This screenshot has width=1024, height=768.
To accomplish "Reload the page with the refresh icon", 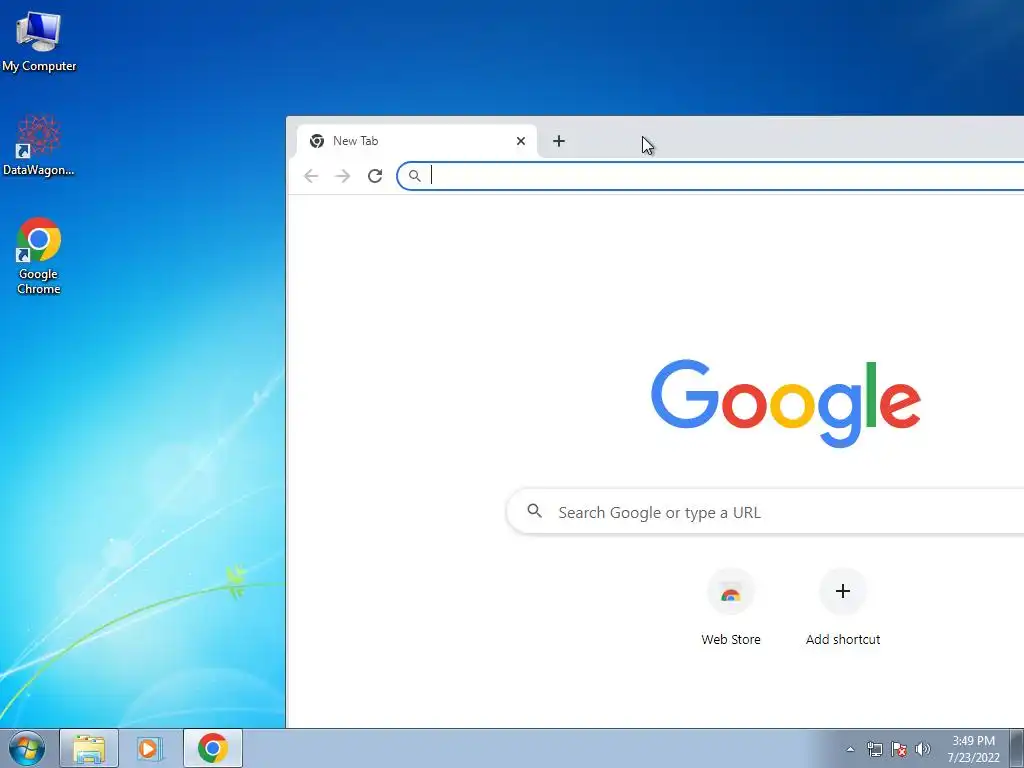I will (x=375, y=176).
